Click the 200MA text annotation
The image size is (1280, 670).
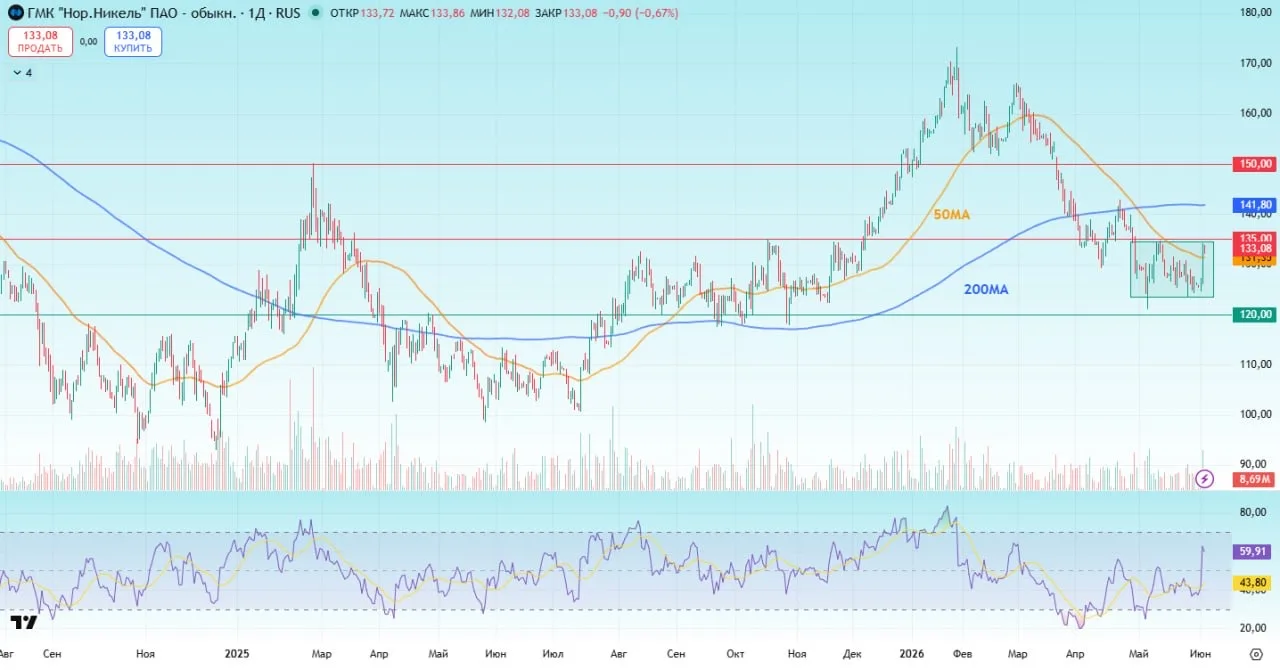(x=986, y=289)
